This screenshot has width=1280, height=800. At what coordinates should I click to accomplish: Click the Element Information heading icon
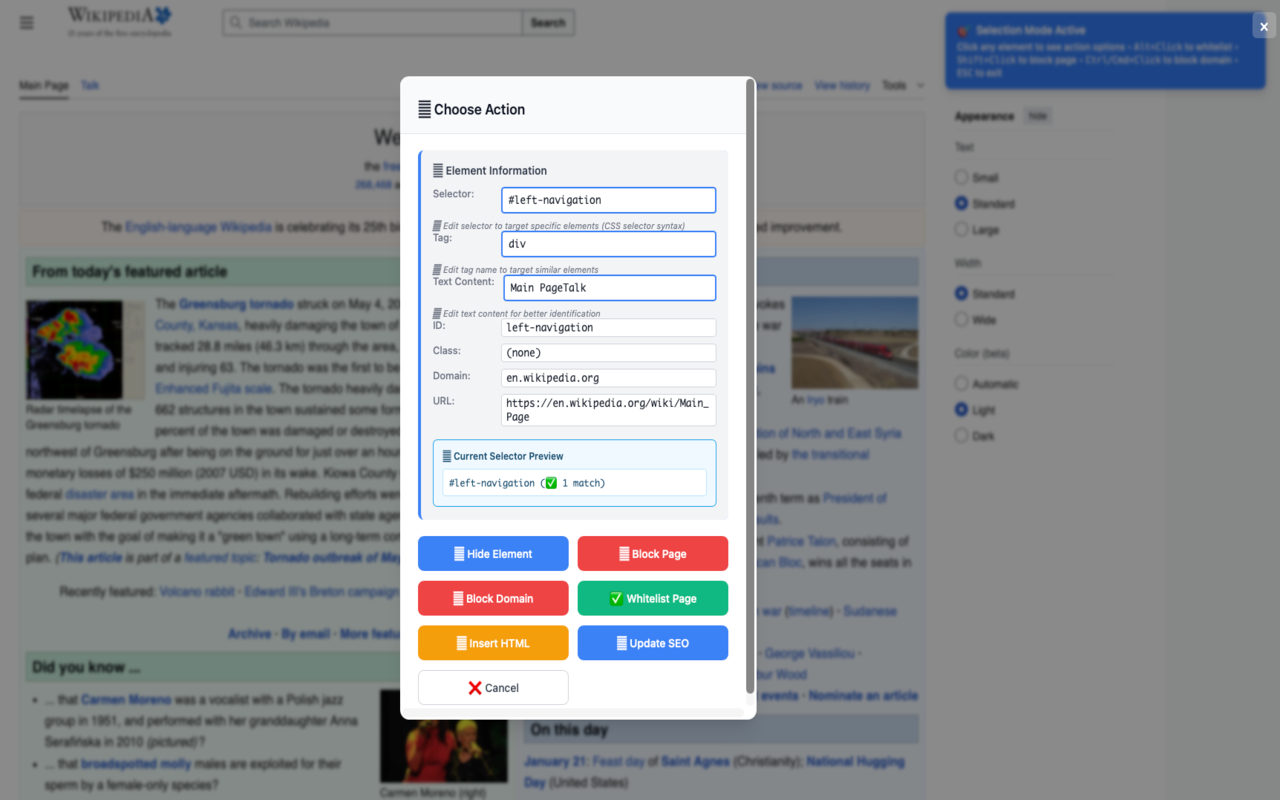click(x=438, y=171)
